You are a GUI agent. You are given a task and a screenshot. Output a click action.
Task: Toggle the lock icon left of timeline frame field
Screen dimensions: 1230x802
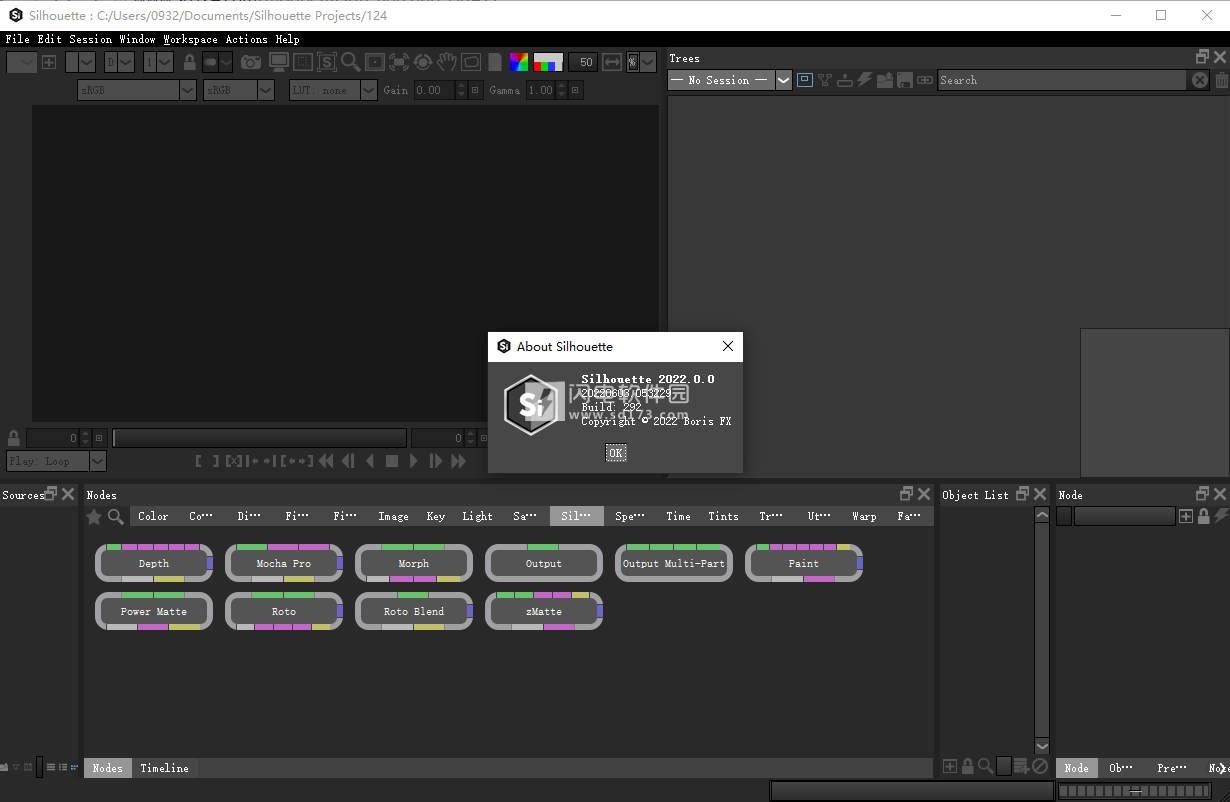13,438
